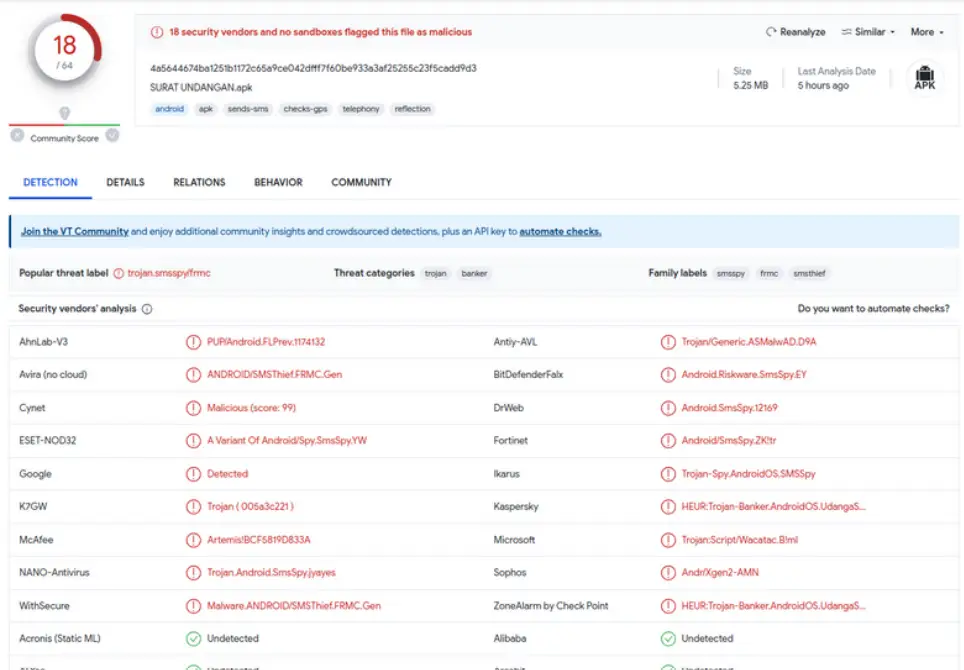Follow the Join the VT Community link
The height and width of the screenshot is (670, 964).
(x=74, y=231)
